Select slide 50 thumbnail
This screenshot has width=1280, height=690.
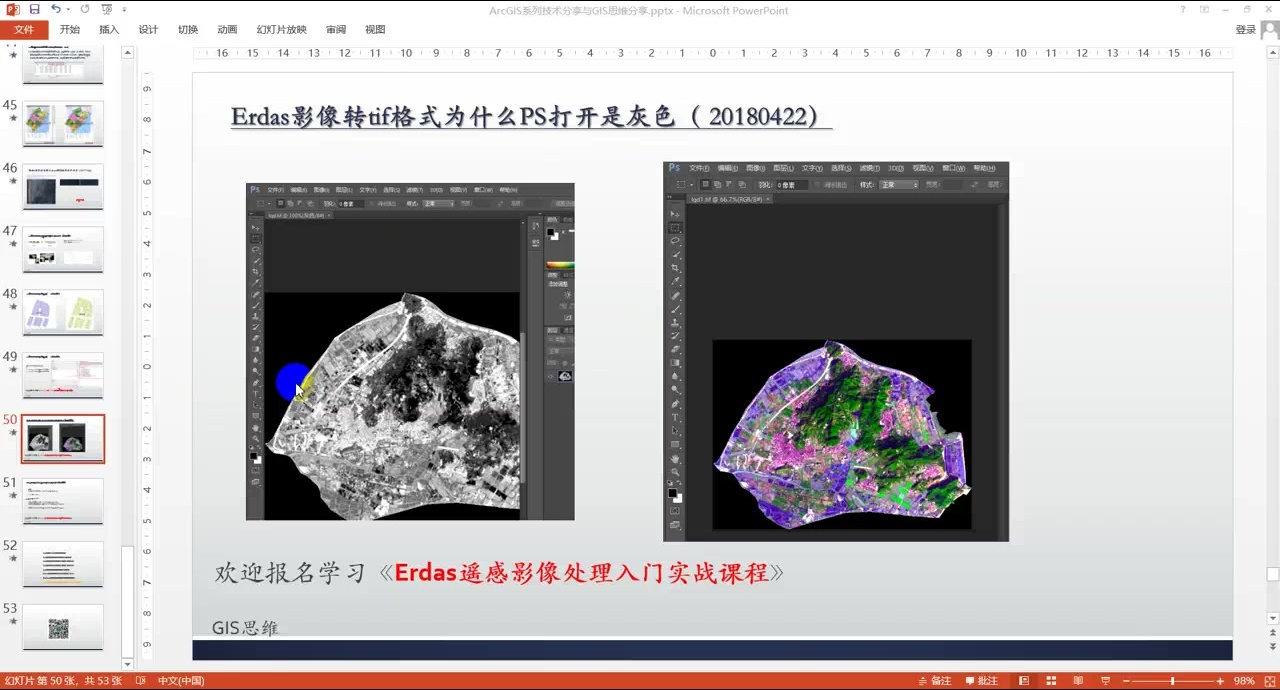point(63,439)
